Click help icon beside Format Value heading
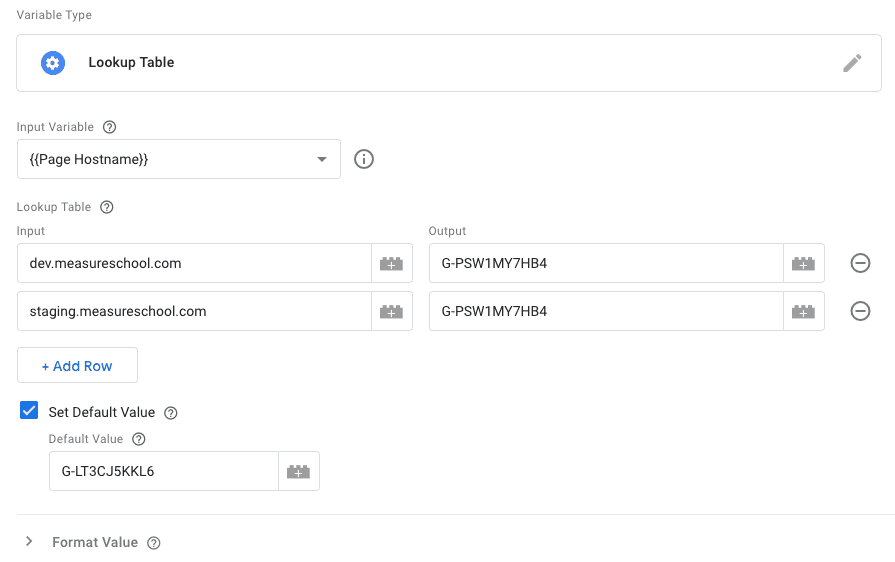Image resolution: width=895 pixels, height=562 pixels. (x=154, y=543)
